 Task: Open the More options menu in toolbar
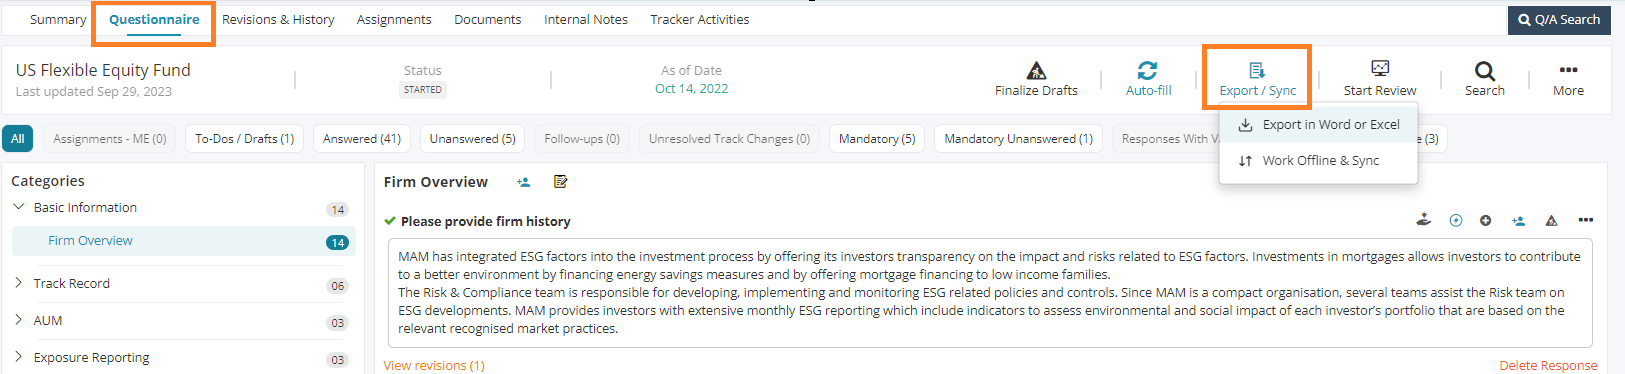(x=1568, y=79)
